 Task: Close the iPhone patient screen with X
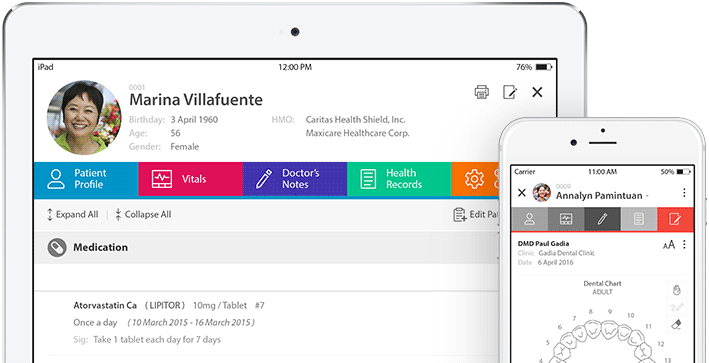click(x=521, y=193)
